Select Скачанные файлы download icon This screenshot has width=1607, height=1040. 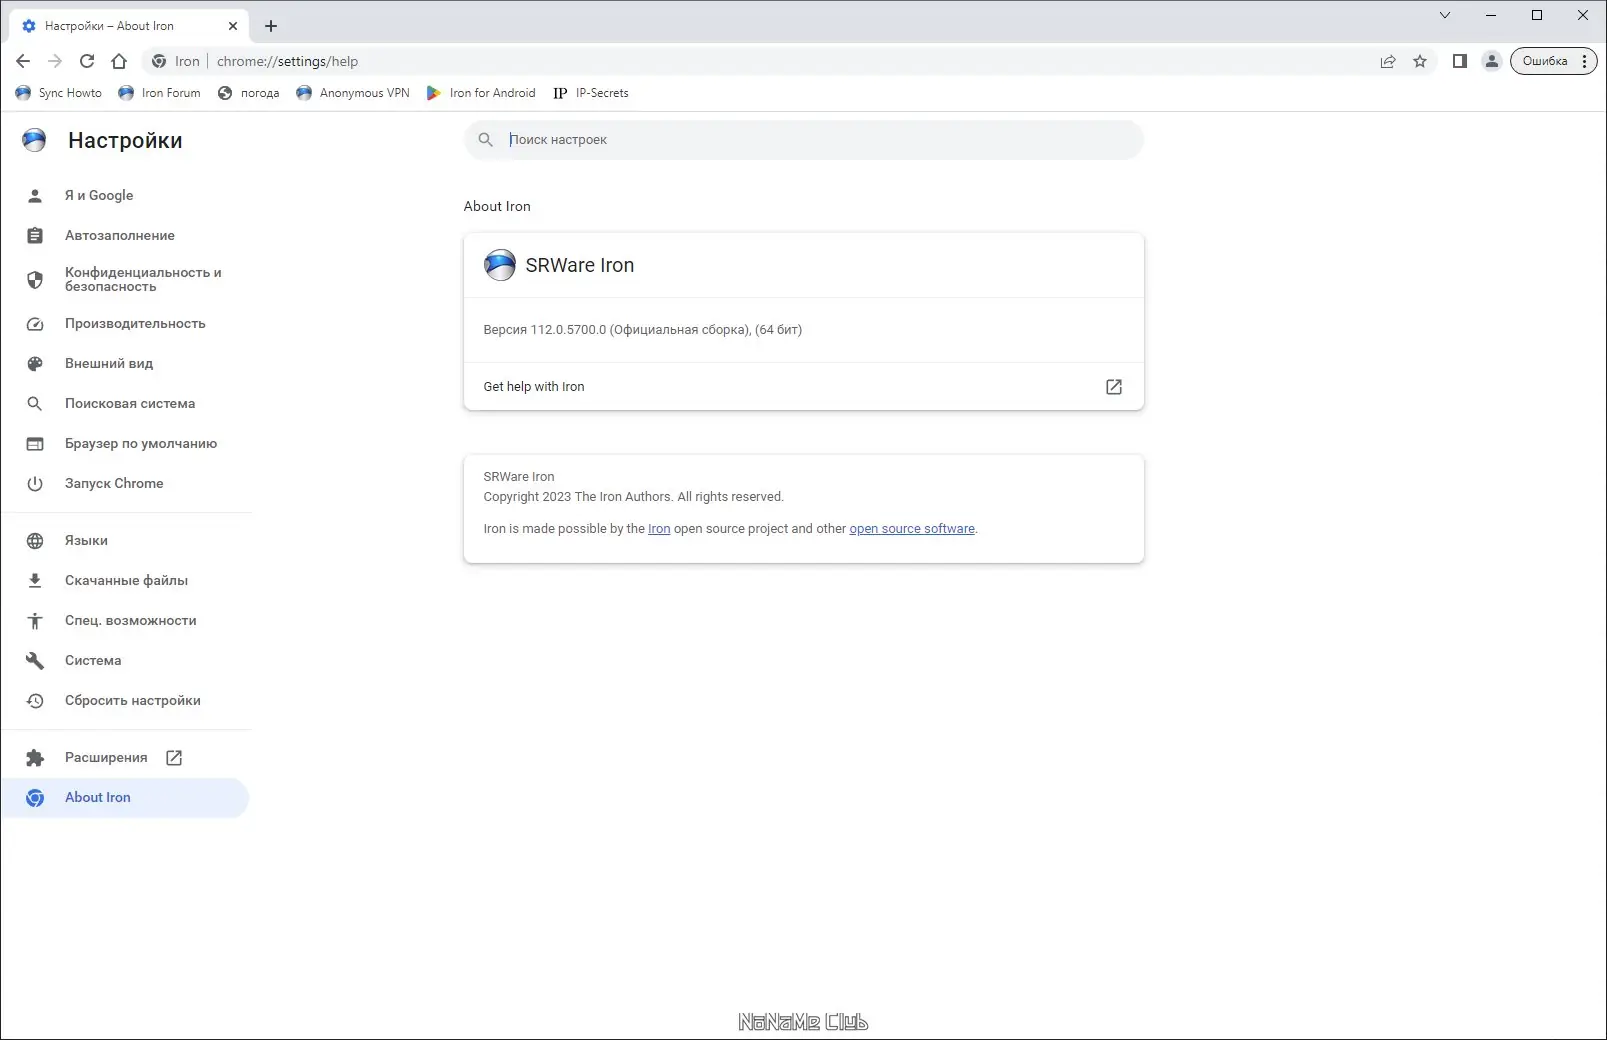coord(35,580)
